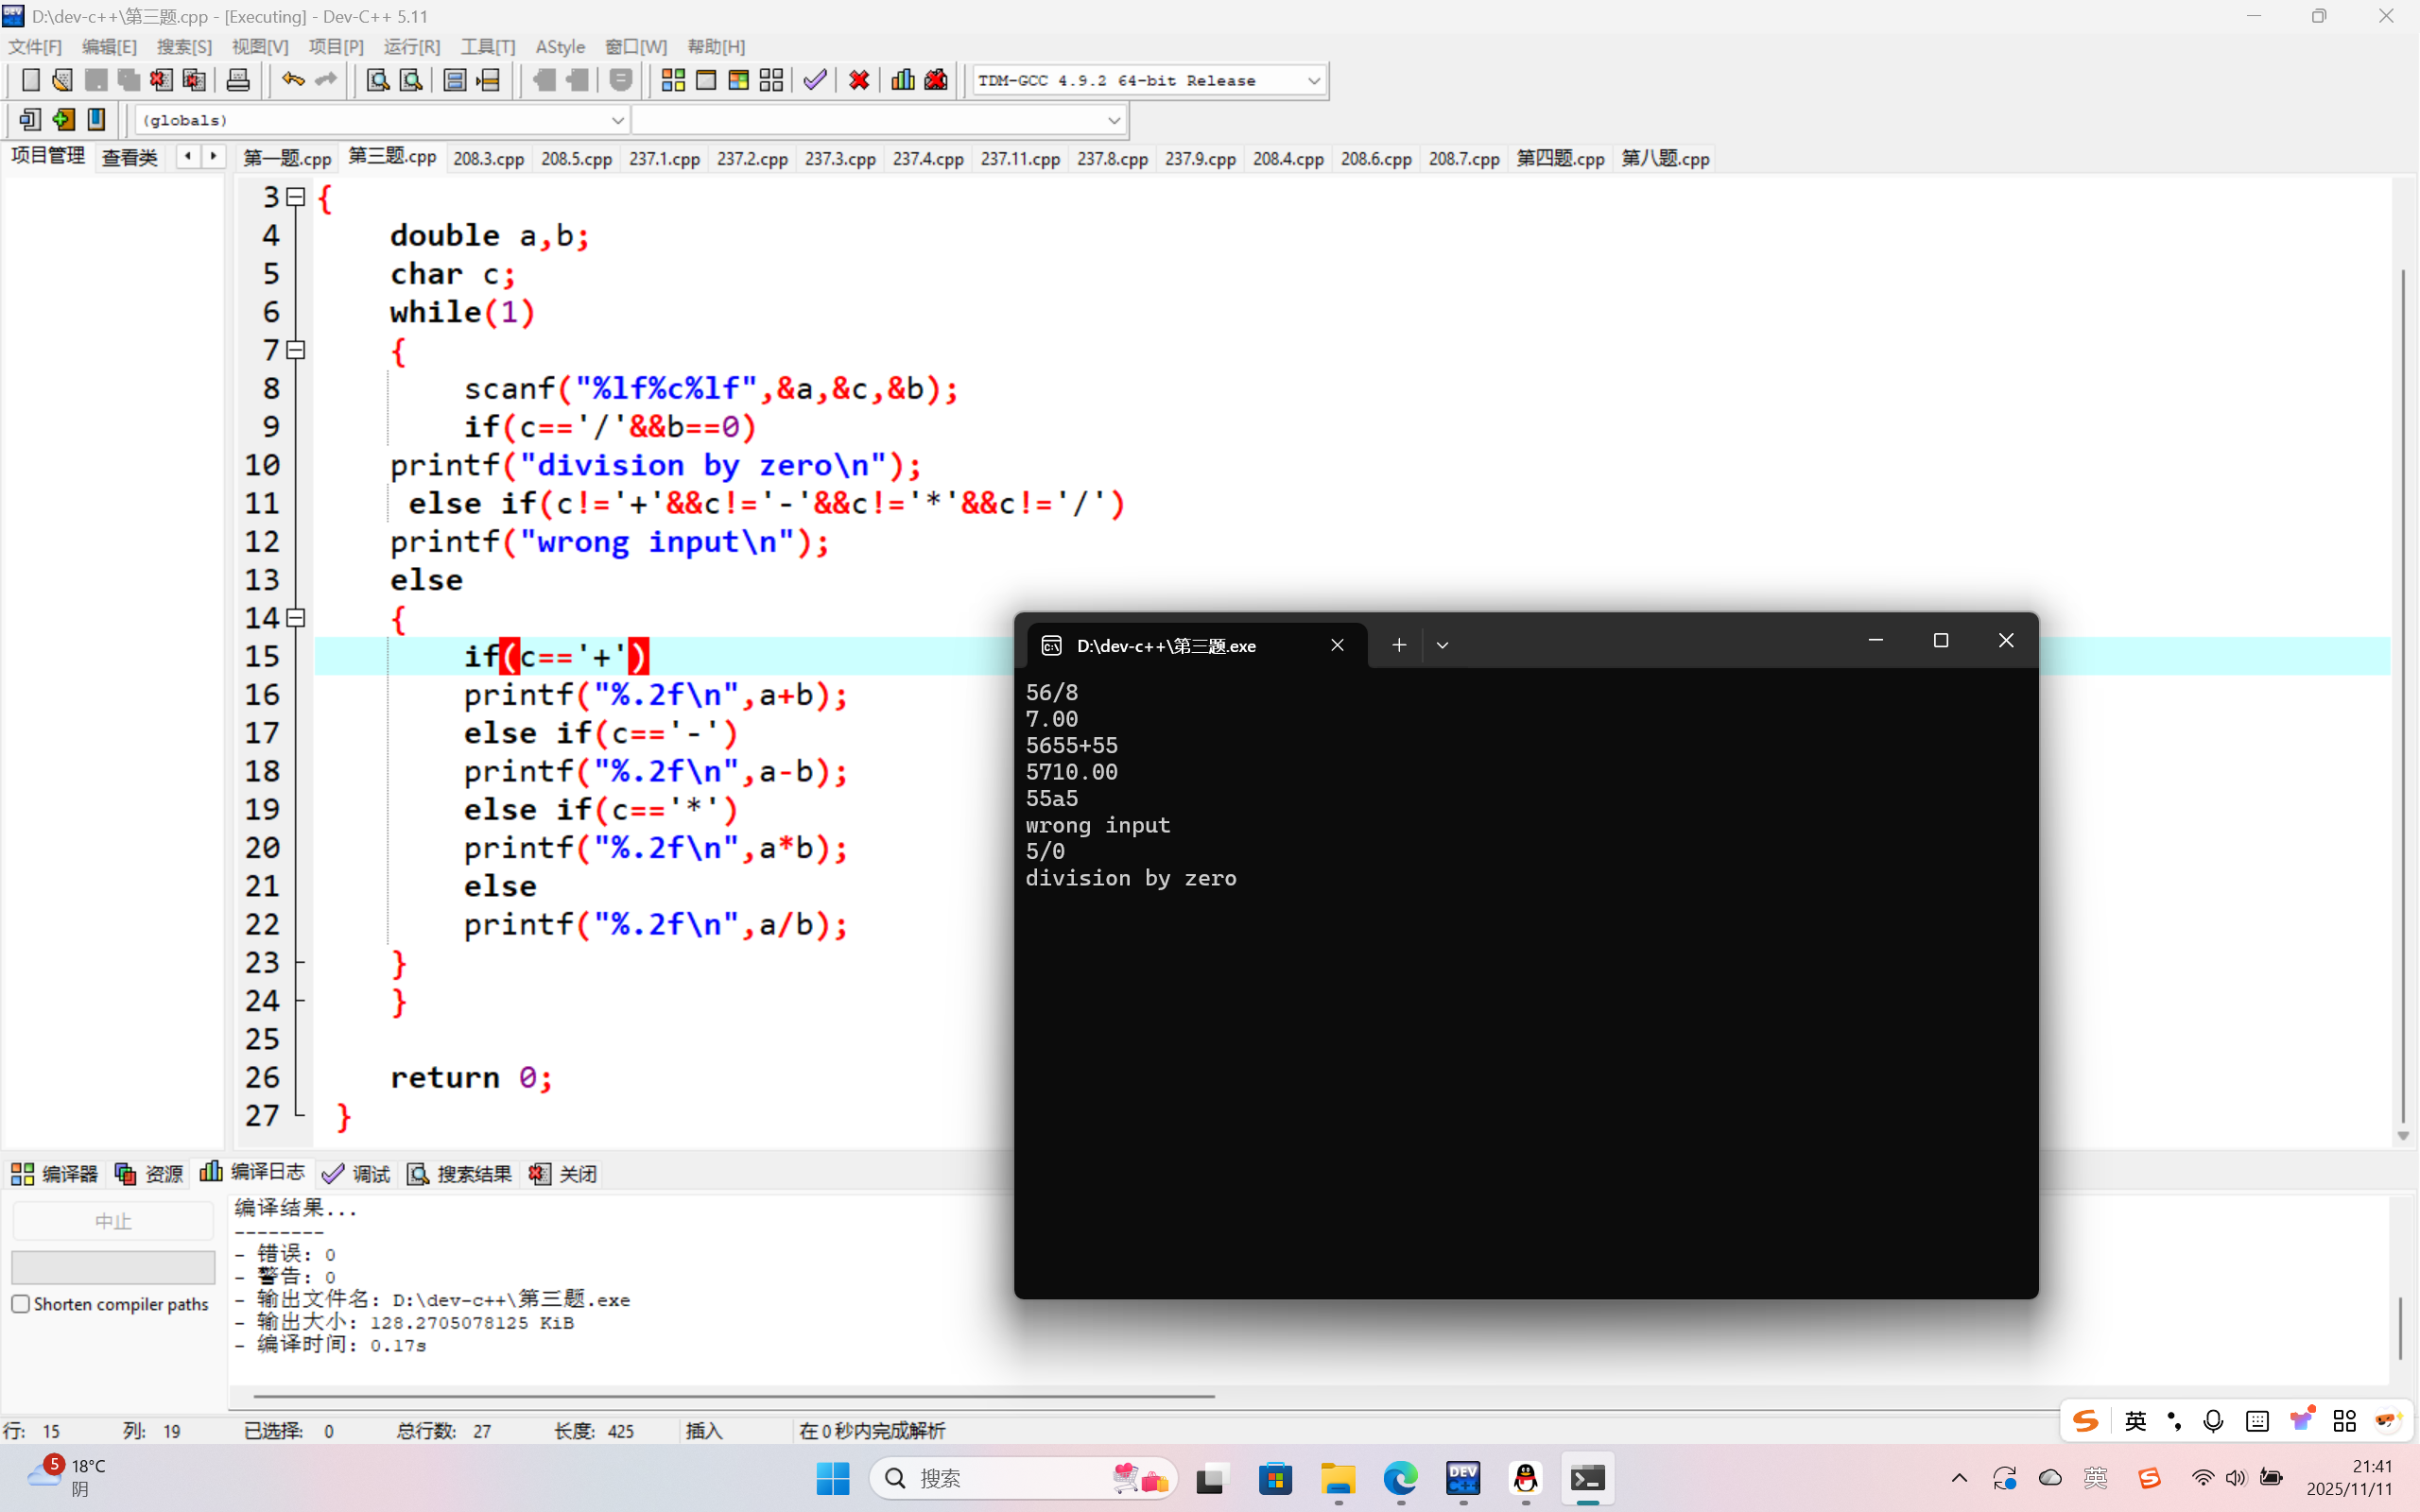
Task: Click the Windows taskbar search box
Action: coord(1000,1478)
